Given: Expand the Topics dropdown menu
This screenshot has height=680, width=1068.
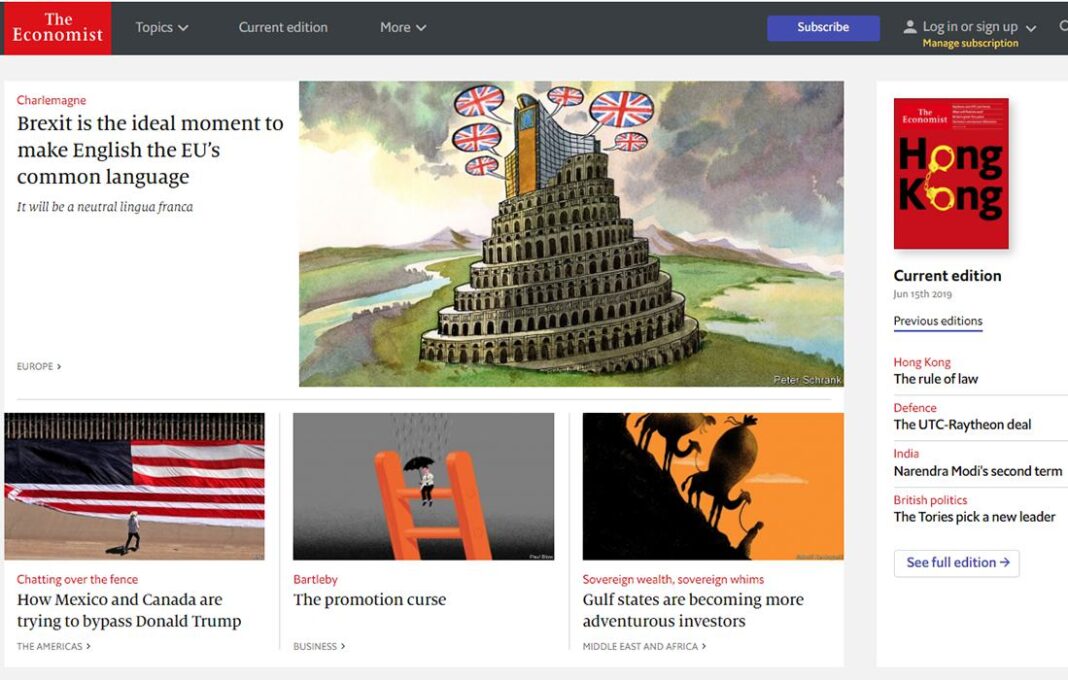Looking at the screenshot, I should pyautogui.click(x=161, y=27).
